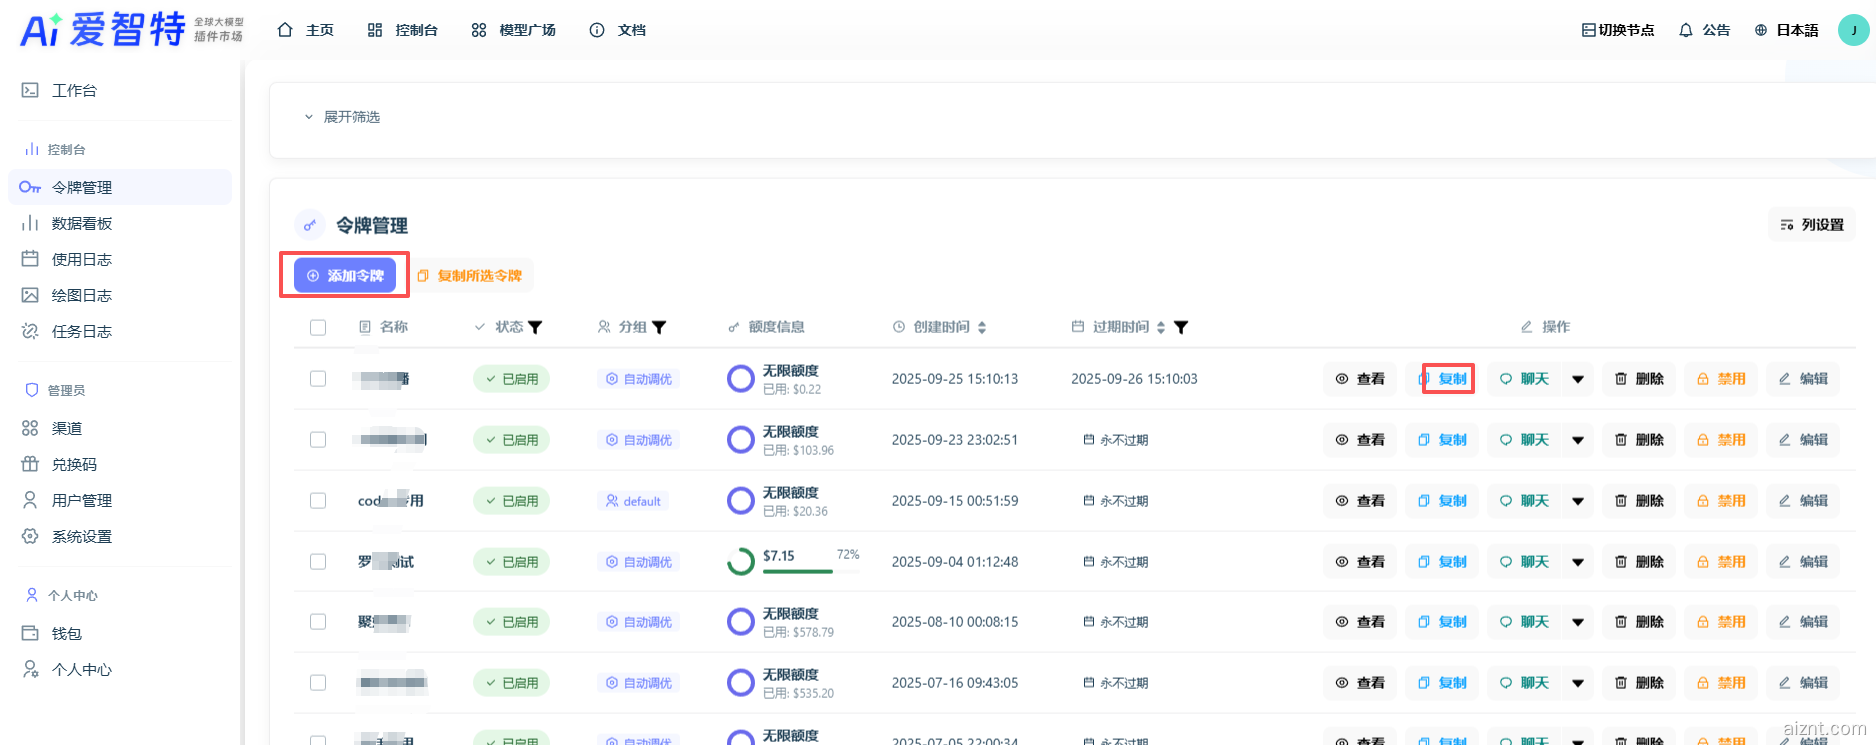Click 禁用 for the 2025-09-25 token
This screenshot has width=1876, height=745.
pos(1721,379)
